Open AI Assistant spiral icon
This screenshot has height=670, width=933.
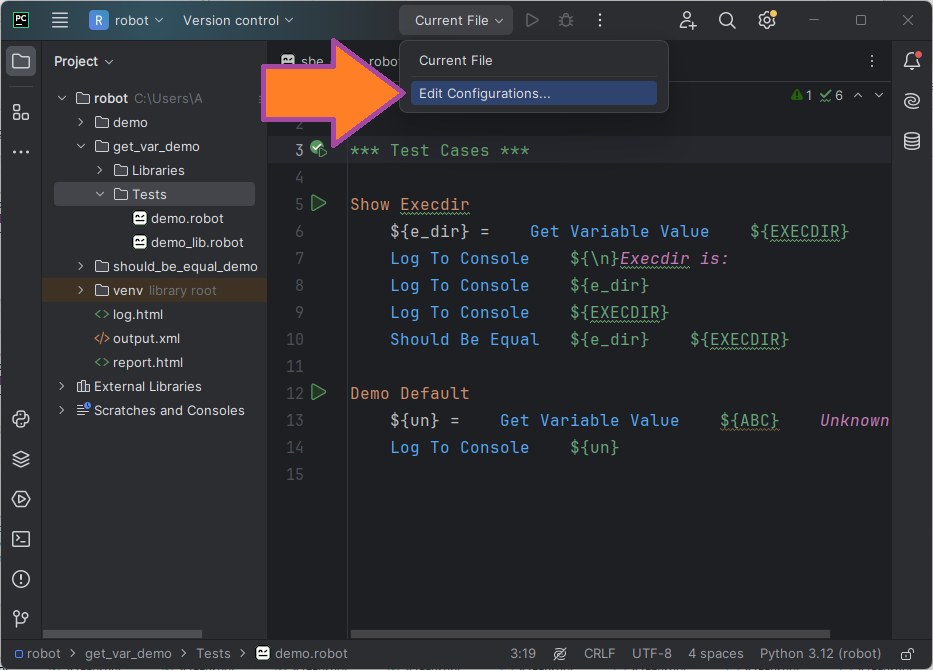(x=912, y=101)
